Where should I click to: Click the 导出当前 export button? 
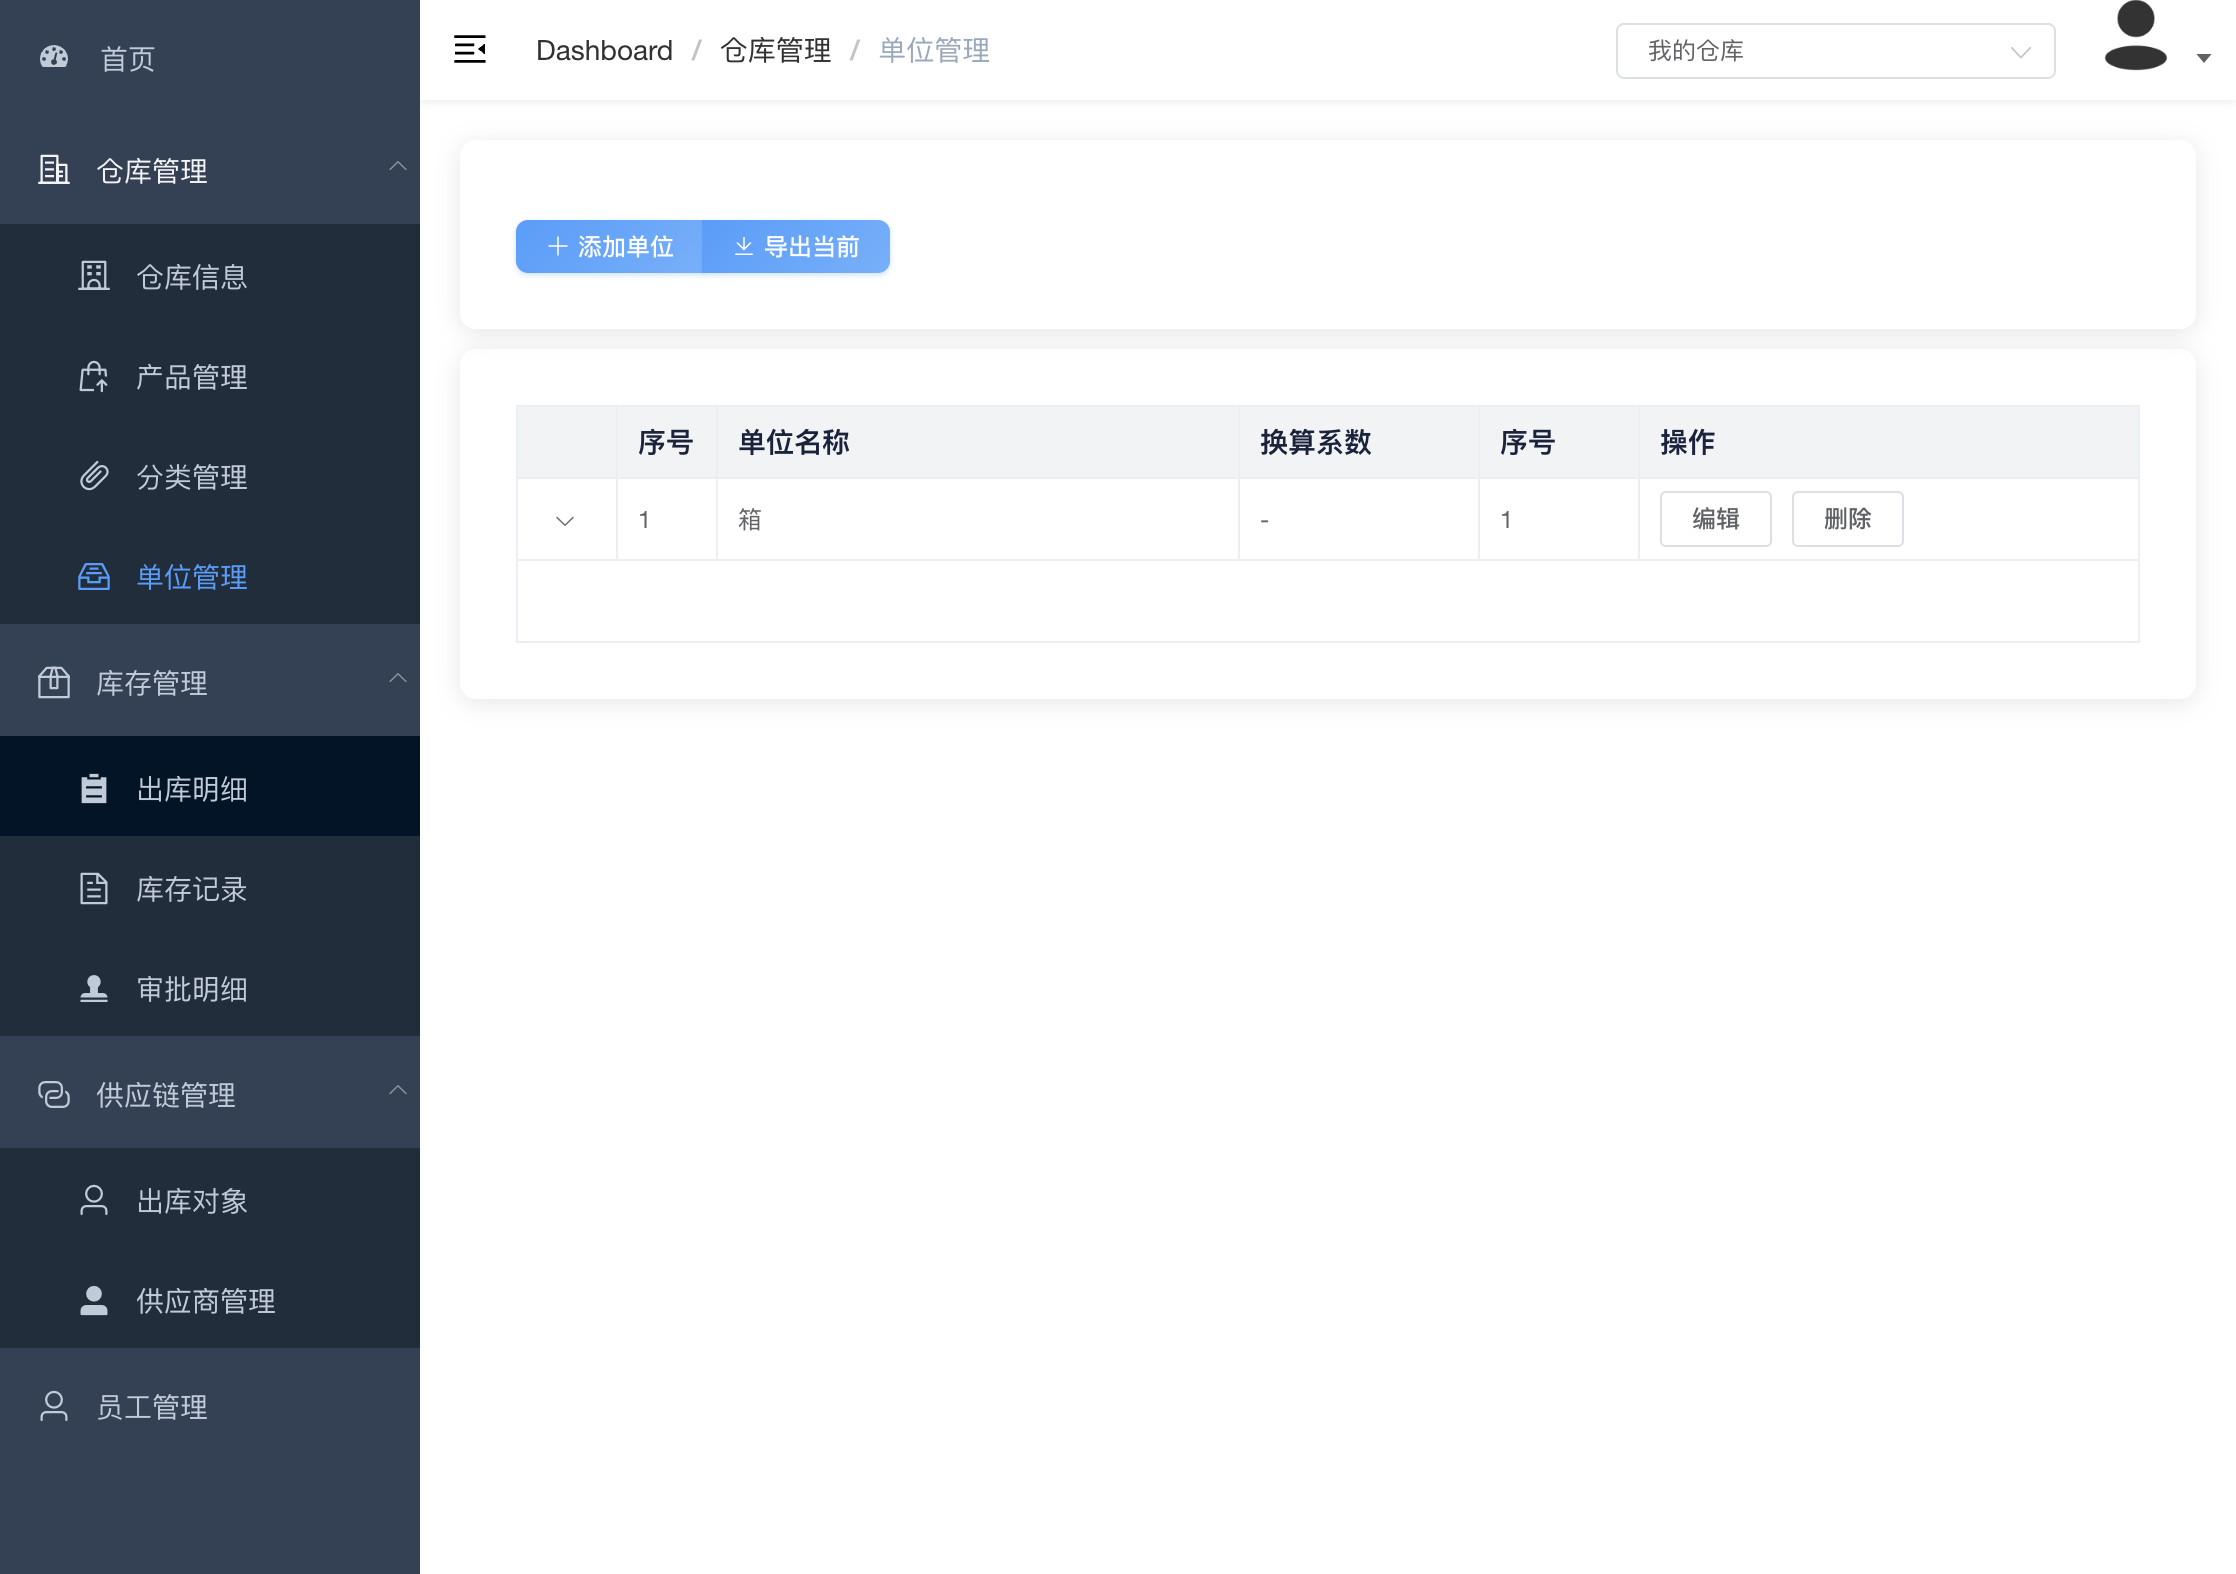(796, 247)
